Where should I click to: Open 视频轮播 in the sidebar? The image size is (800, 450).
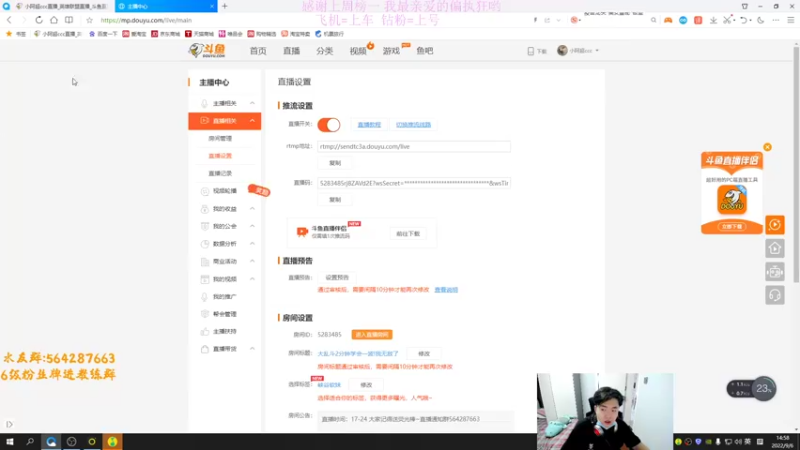(224, 191)
